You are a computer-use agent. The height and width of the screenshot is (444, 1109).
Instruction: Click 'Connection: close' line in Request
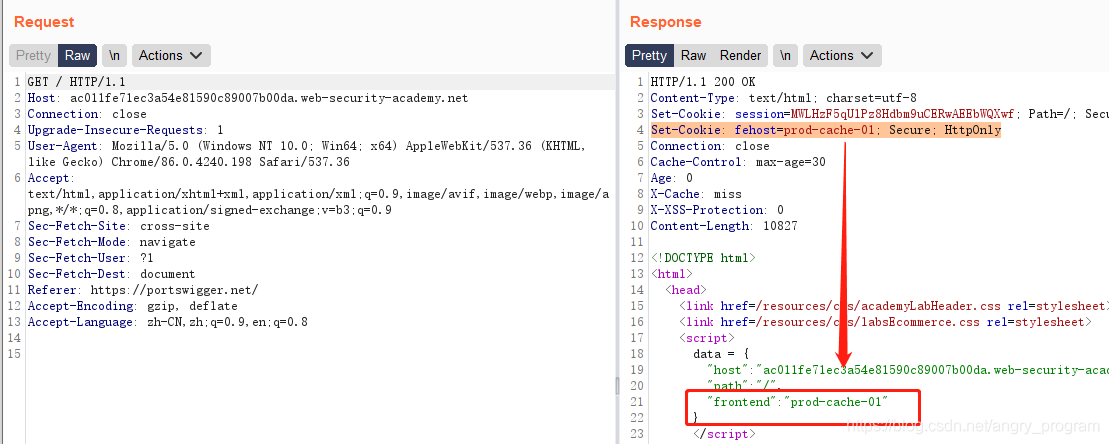coord(87,114)
